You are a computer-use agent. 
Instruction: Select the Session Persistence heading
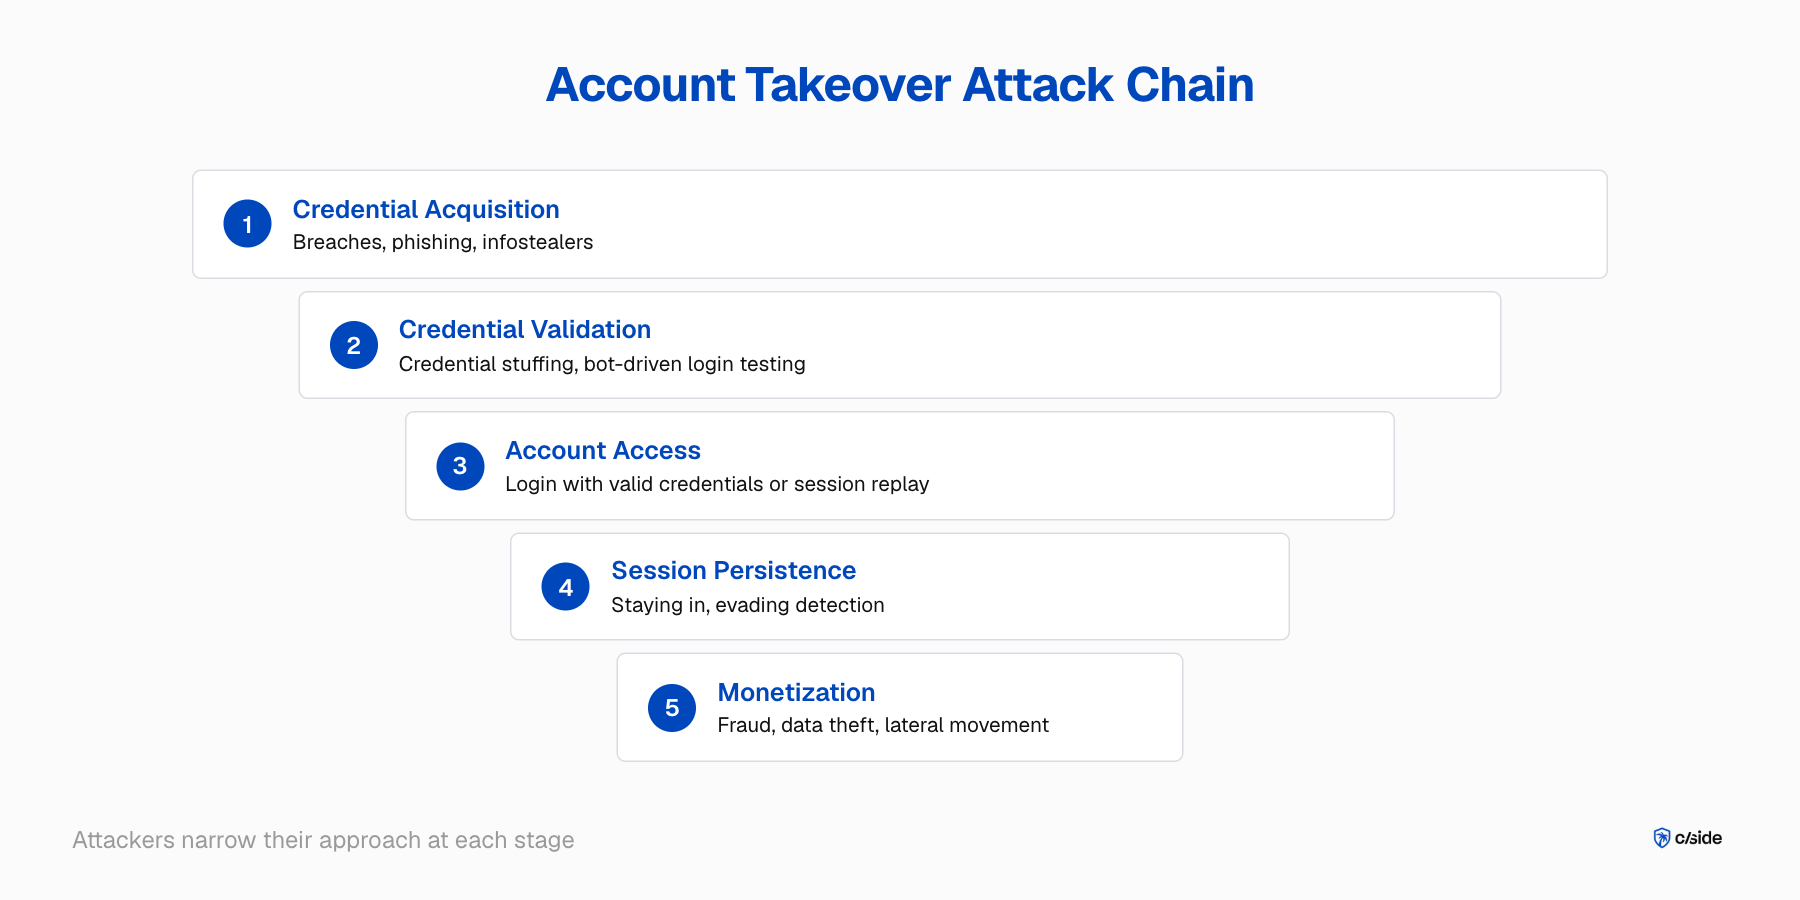click(x=734, y=570)
